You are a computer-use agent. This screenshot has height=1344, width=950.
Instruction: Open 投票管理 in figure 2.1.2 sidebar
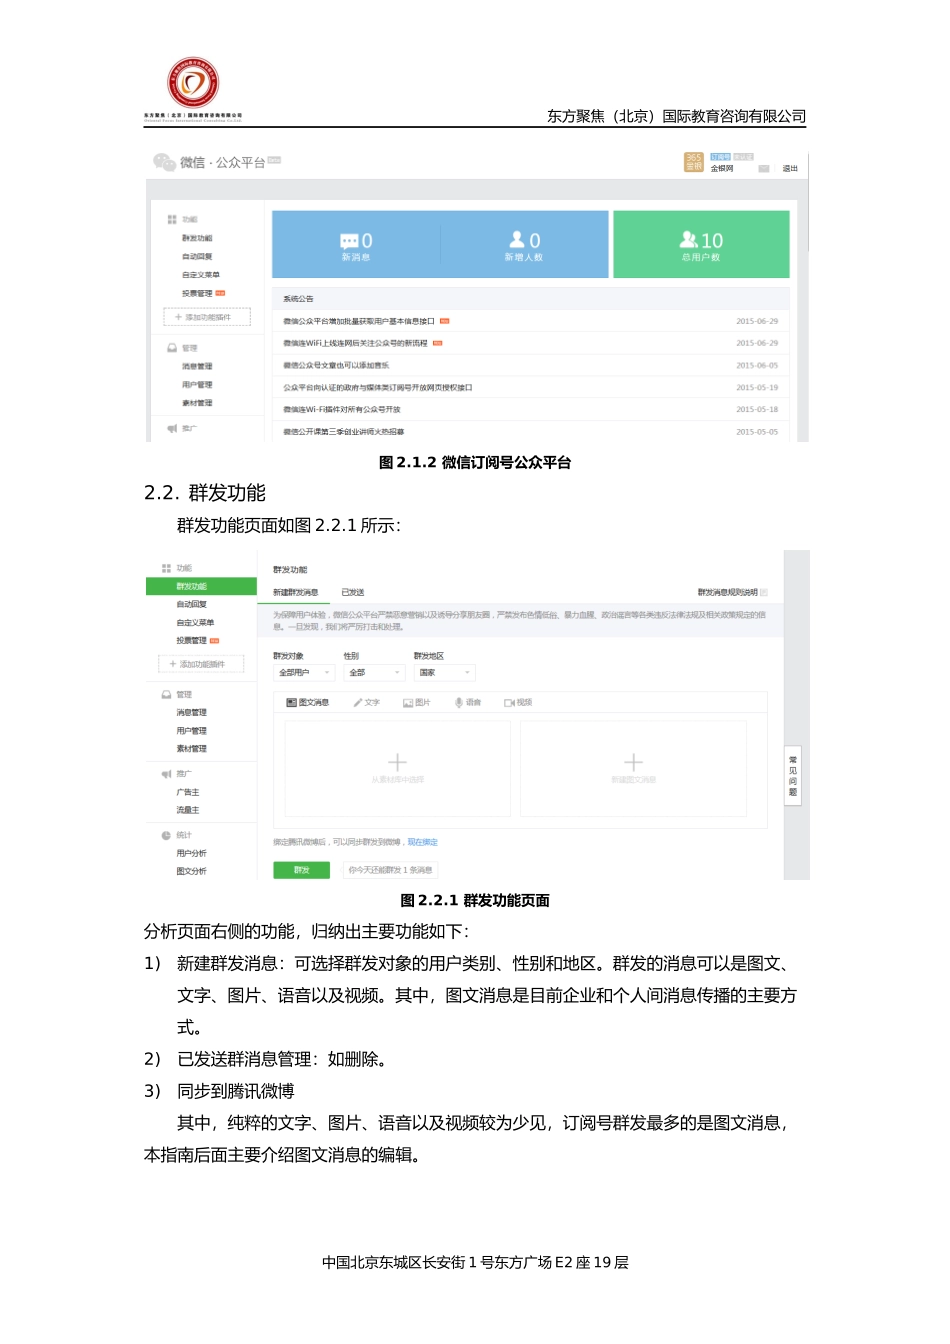click(197, 293)
